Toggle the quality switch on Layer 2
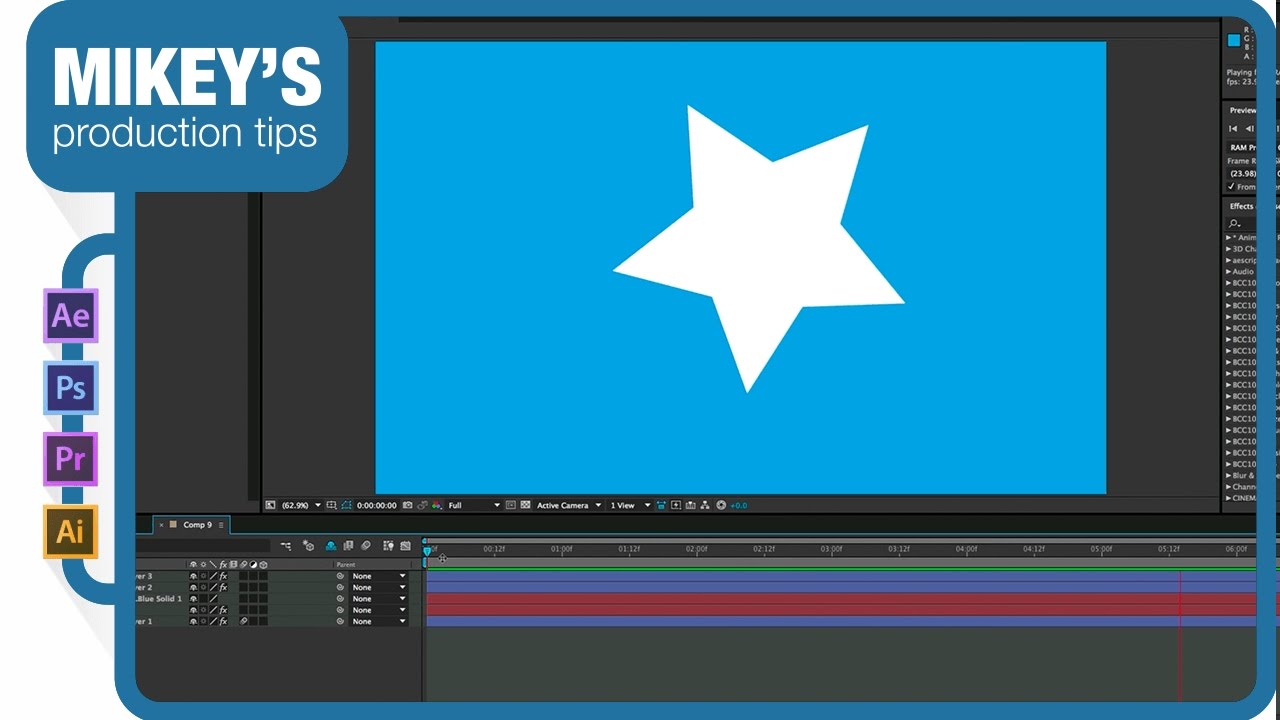The image size is (1280, 720). click(x=213, y=587)
